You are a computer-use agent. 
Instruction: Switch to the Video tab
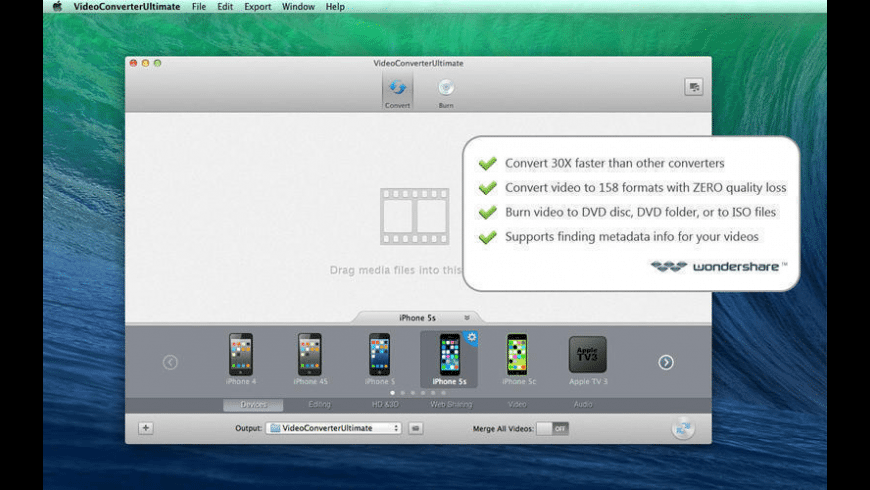tap(517, 405)
